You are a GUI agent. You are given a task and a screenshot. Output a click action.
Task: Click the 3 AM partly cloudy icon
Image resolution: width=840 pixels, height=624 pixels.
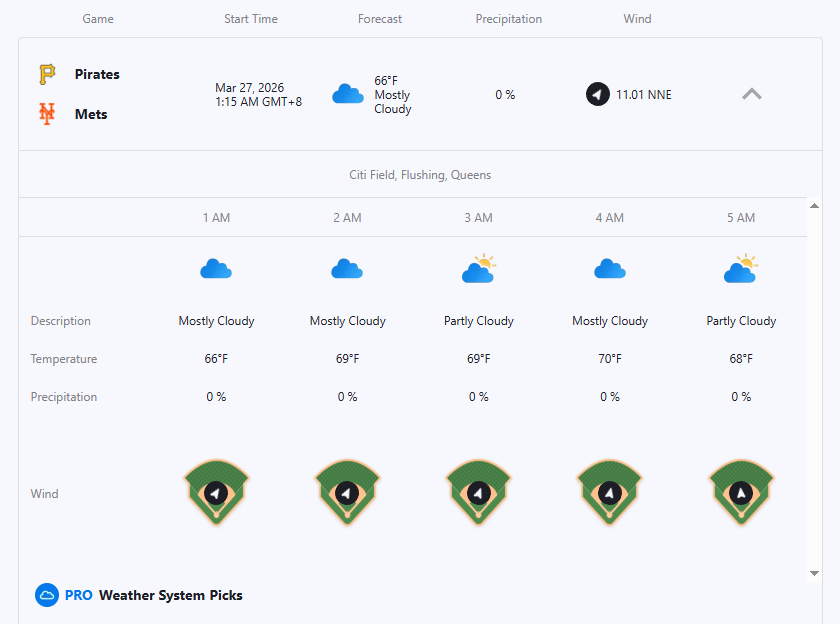point(478,268)
